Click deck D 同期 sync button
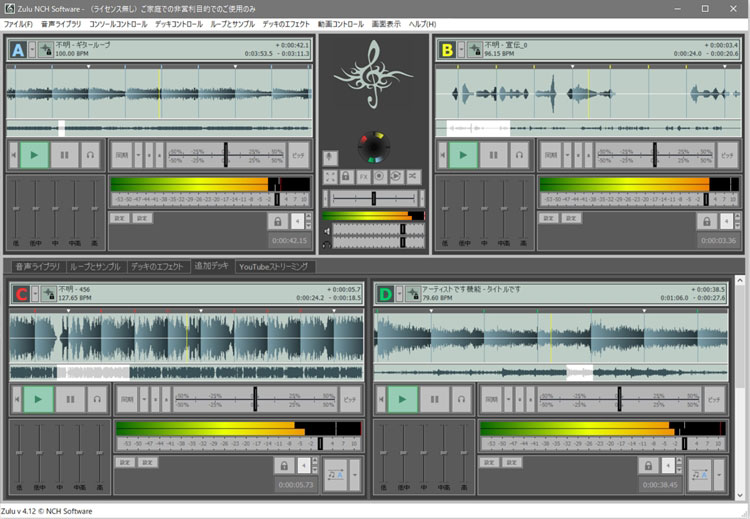This screenshot has height=519, width=750. click(492, 399)
